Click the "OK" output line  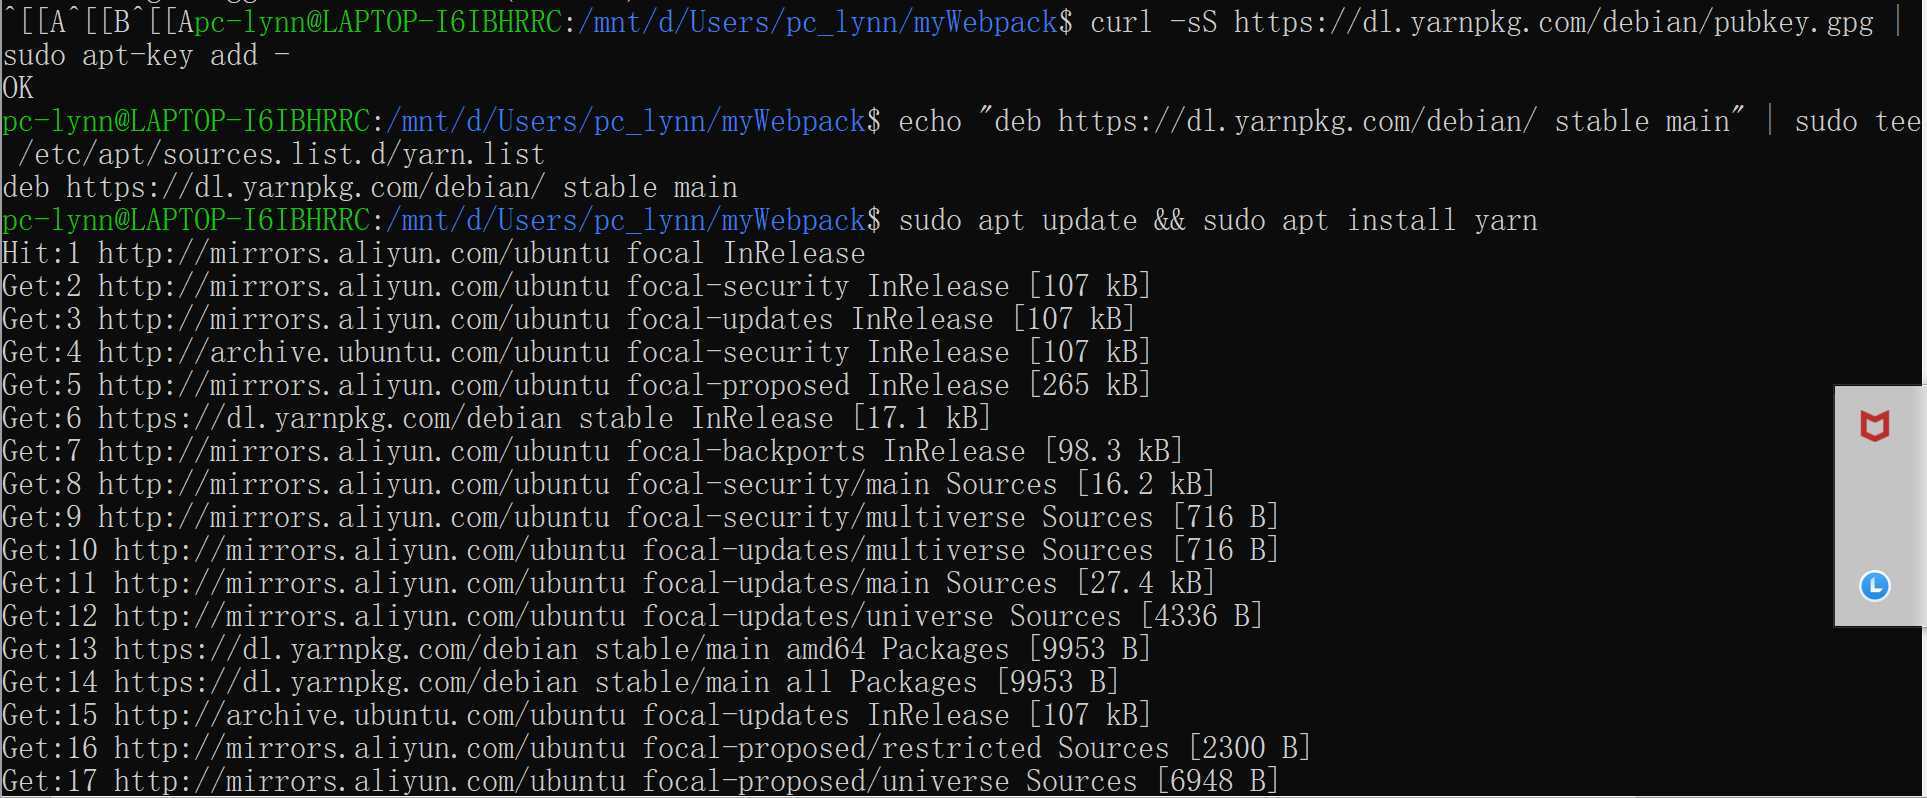[18, 88]
